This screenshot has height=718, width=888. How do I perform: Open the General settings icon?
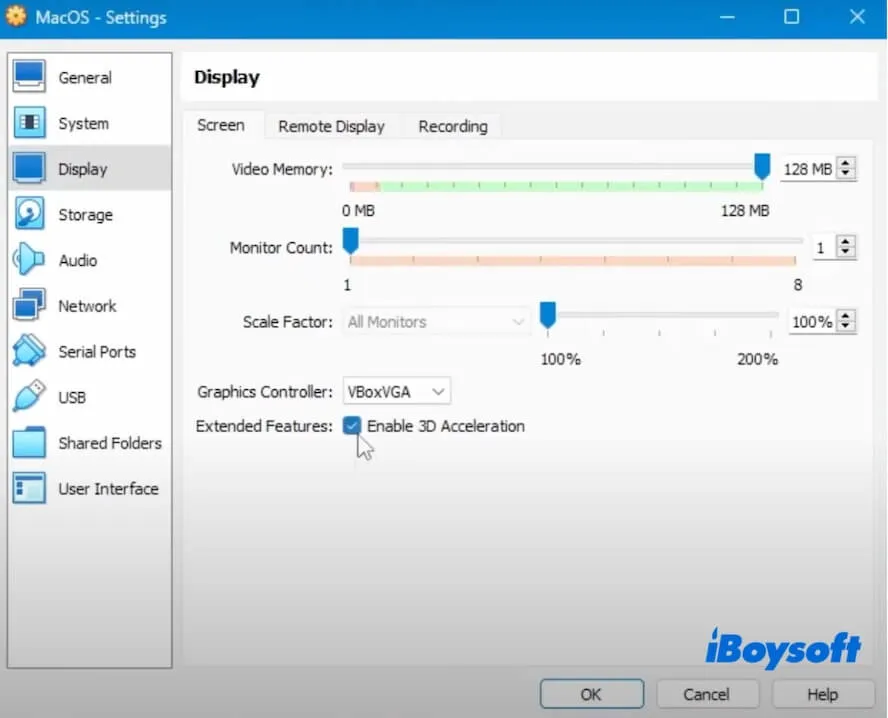tap(30, 77)
